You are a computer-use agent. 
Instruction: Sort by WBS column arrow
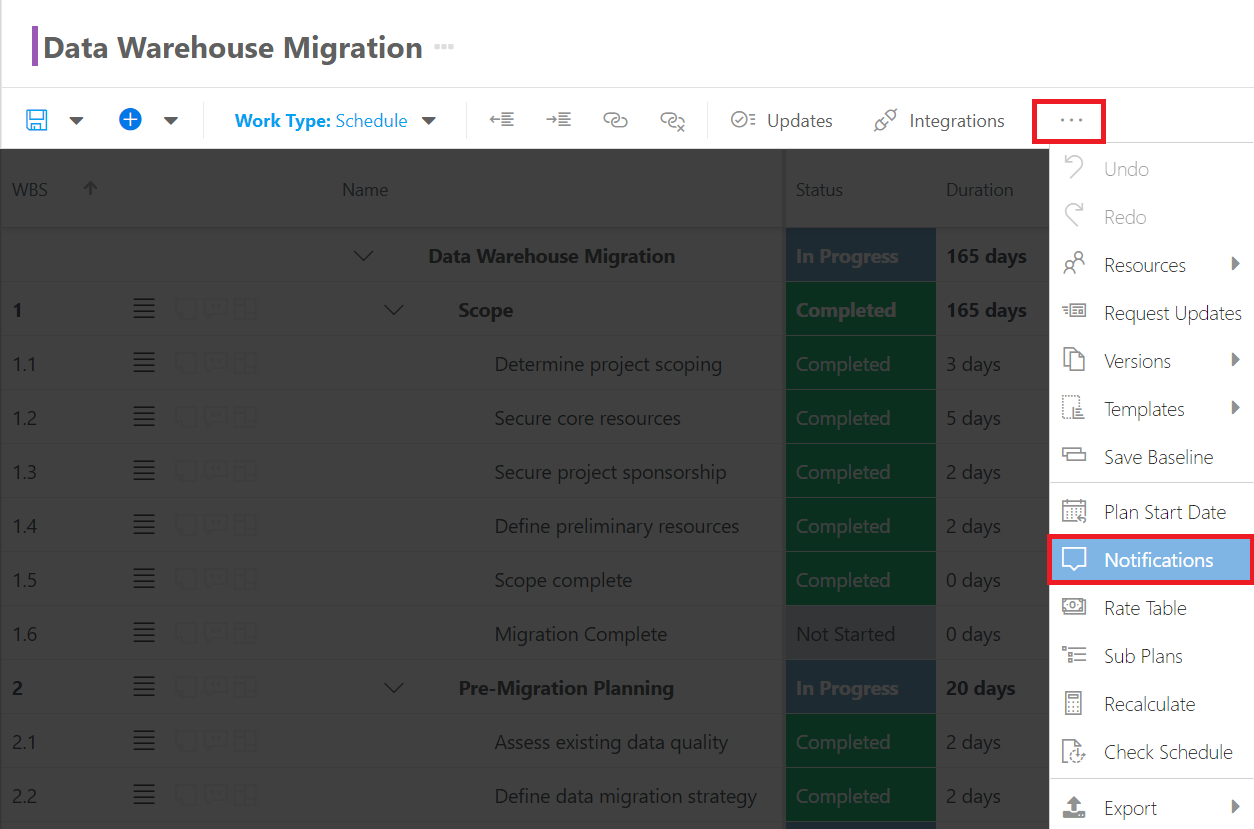coord(90,188)
